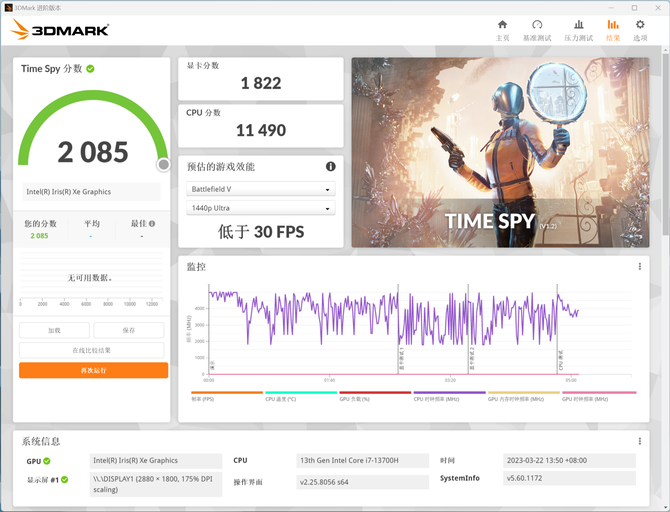Toggle the CPU 温度 (°C) legend series
The width and height of the screenshot is (670, 512).
pyautogui.click(x=301, y=396)
